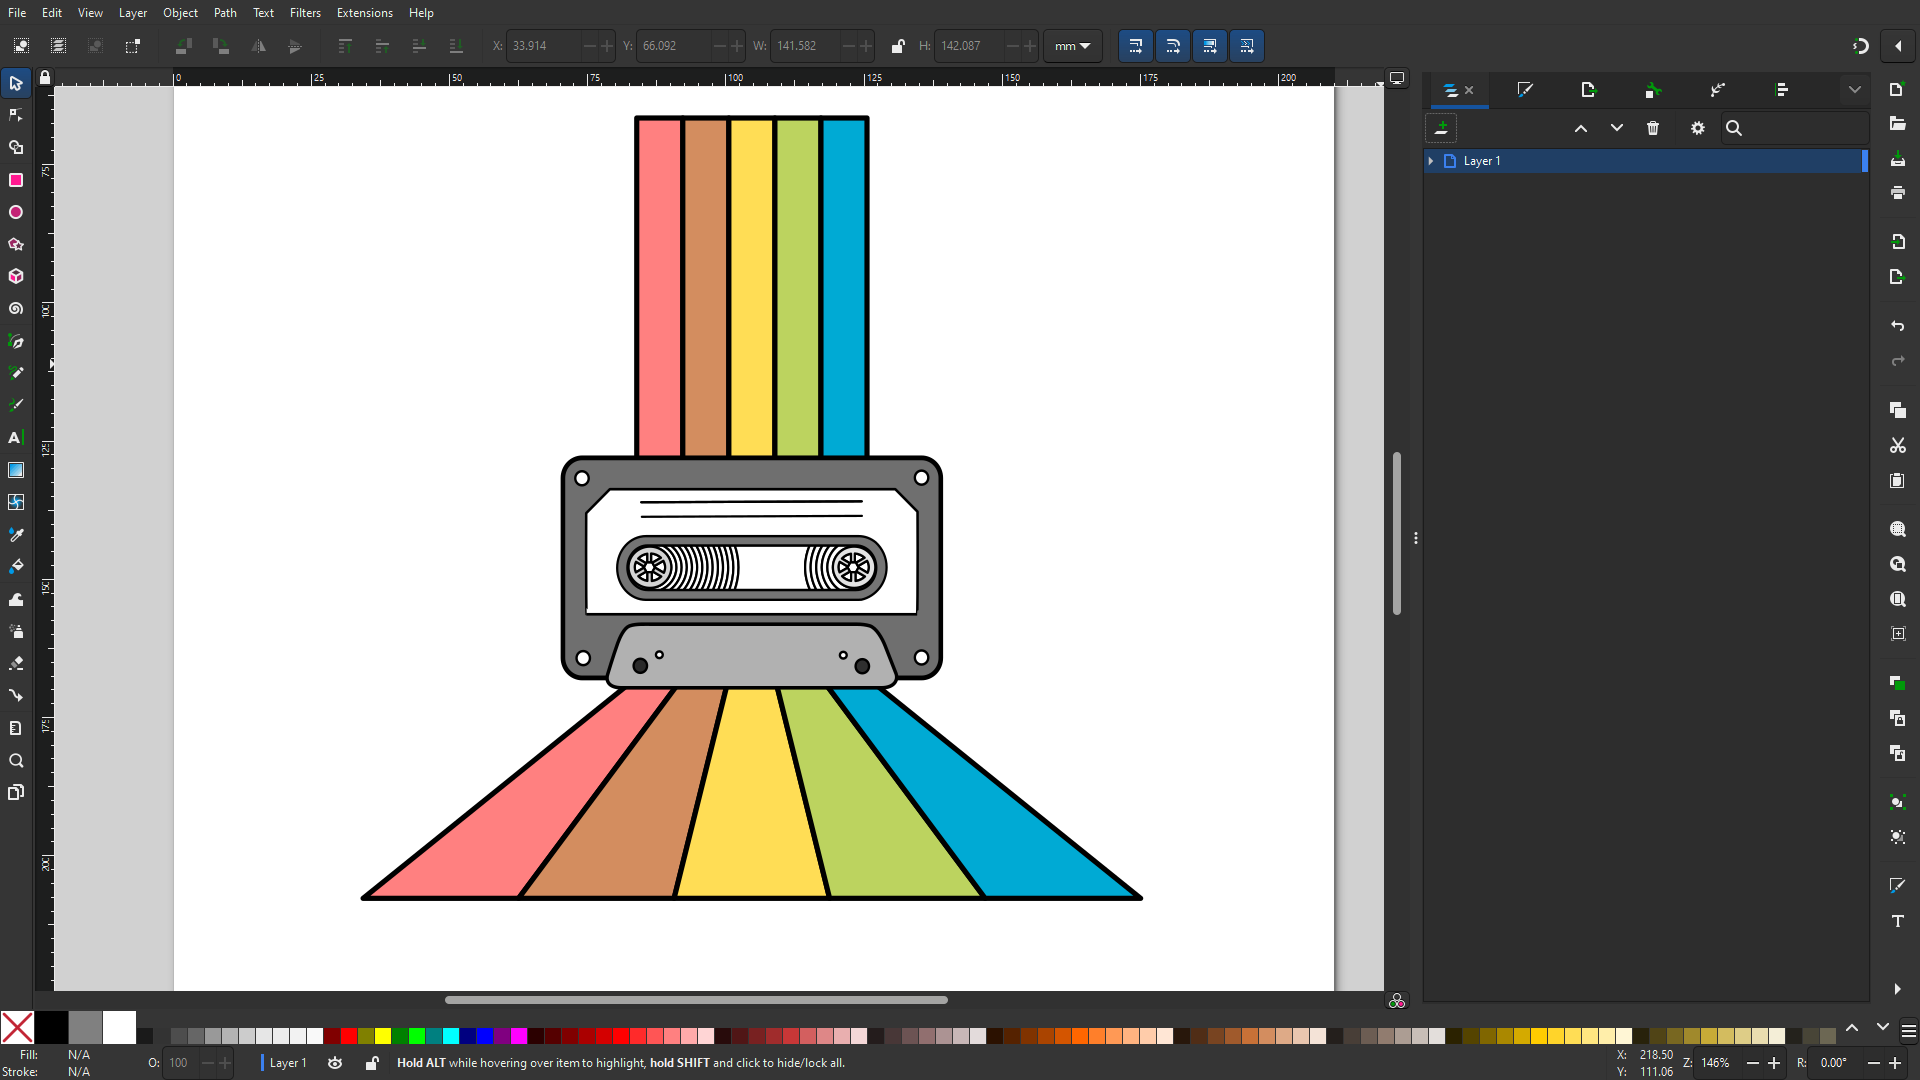Delete the selected layer with trash icon
Viewport: 1920px width, 1080px height.
1653,128
